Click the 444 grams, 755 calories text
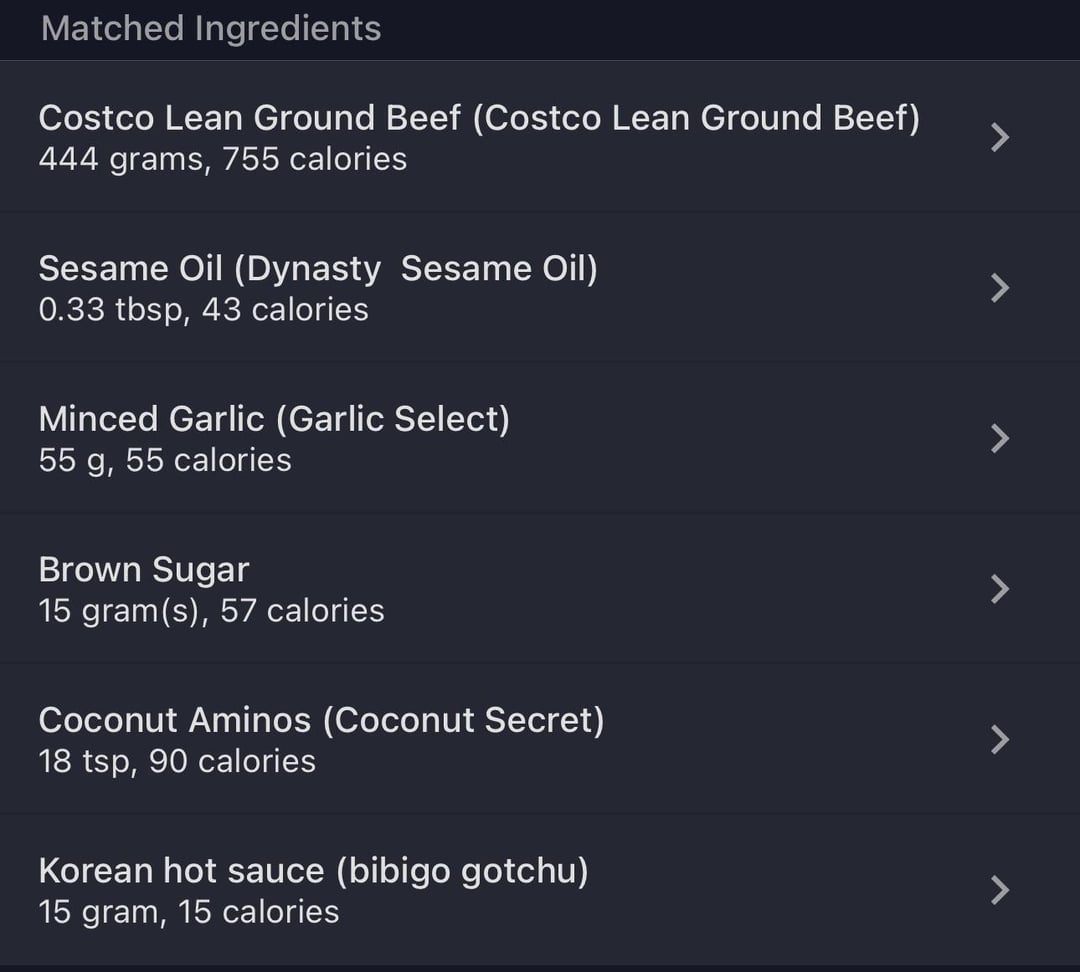Image resolution: width=1080 pixels, height=972 pixels. [222, 159]
